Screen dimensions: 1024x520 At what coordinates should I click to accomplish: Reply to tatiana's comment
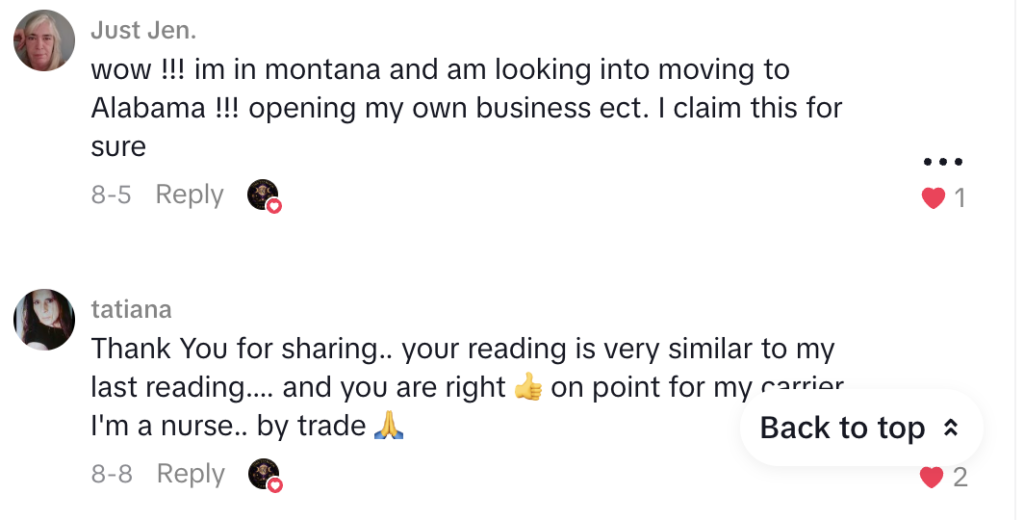[191, 474]
